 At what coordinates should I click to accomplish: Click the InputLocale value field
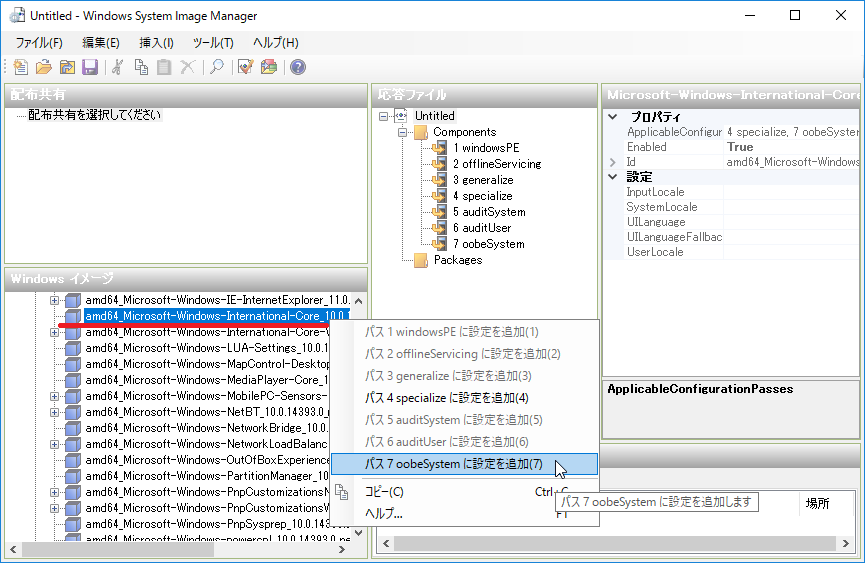(791, 192)
